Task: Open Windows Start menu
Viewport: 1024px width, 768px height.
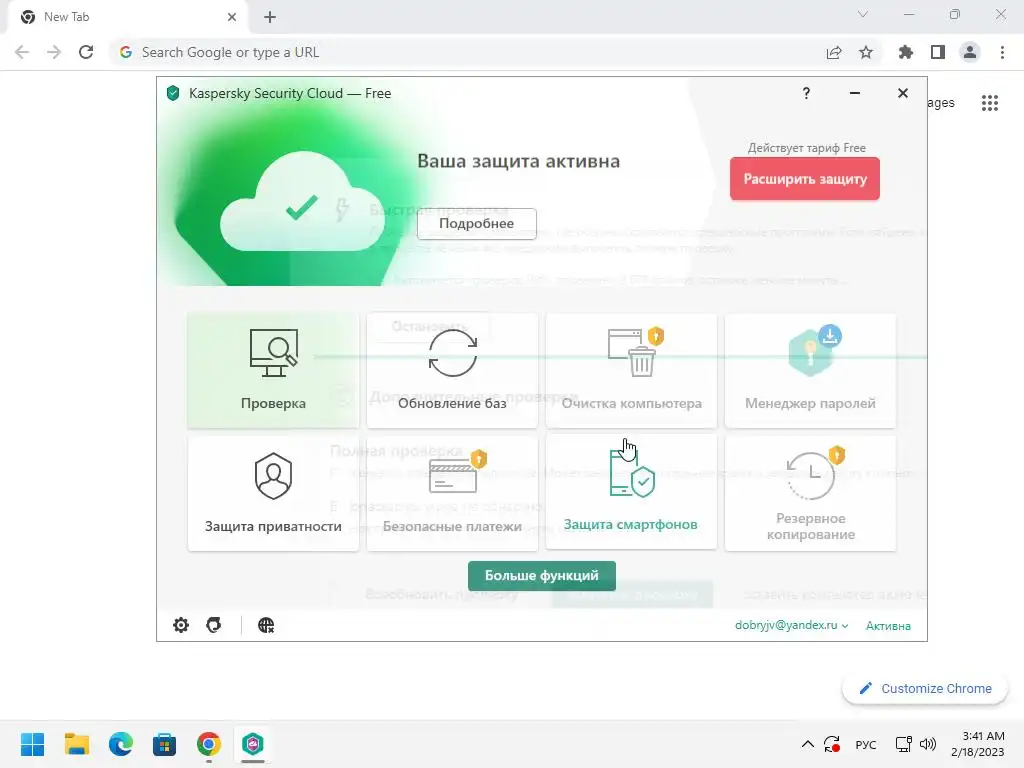Action: point(33,744)
